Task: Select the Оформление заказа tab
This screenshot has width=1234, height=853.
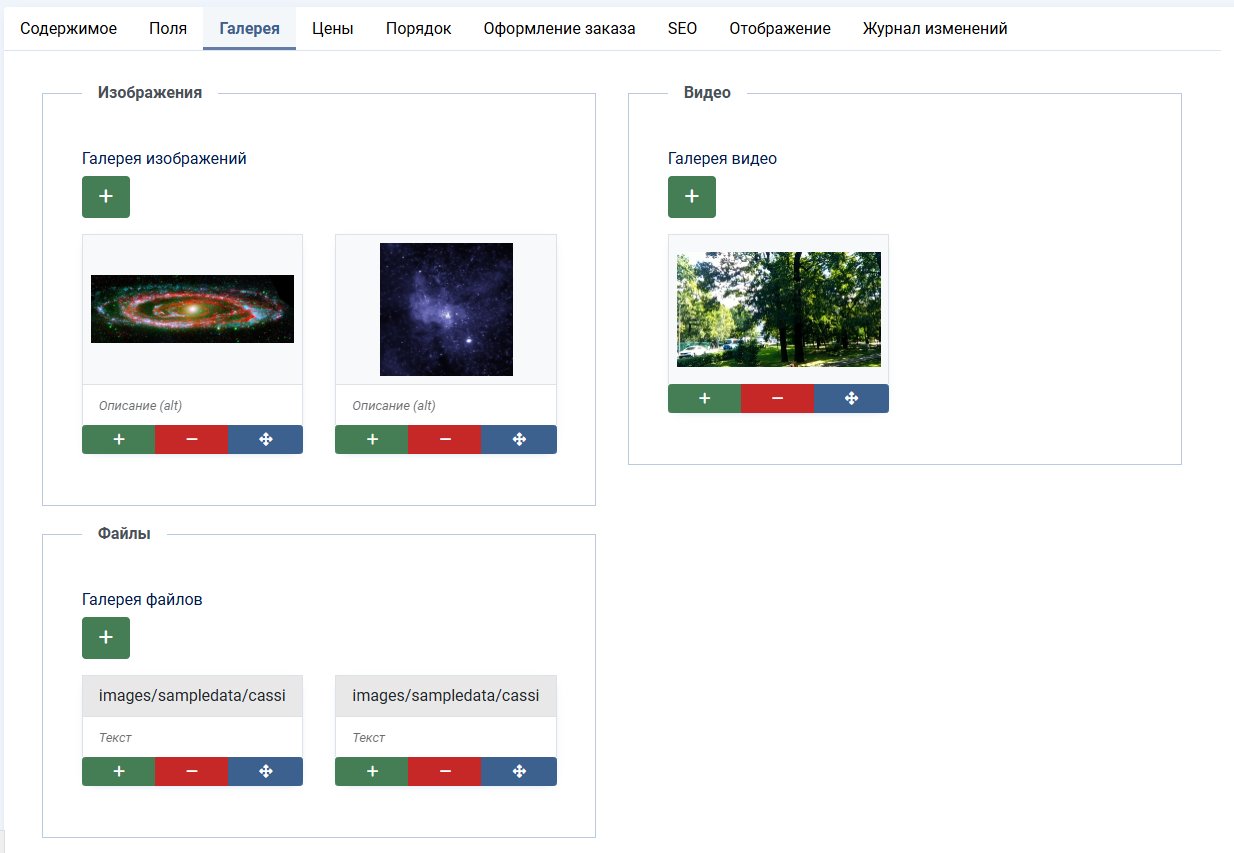Action: click(x=559, y=29)
